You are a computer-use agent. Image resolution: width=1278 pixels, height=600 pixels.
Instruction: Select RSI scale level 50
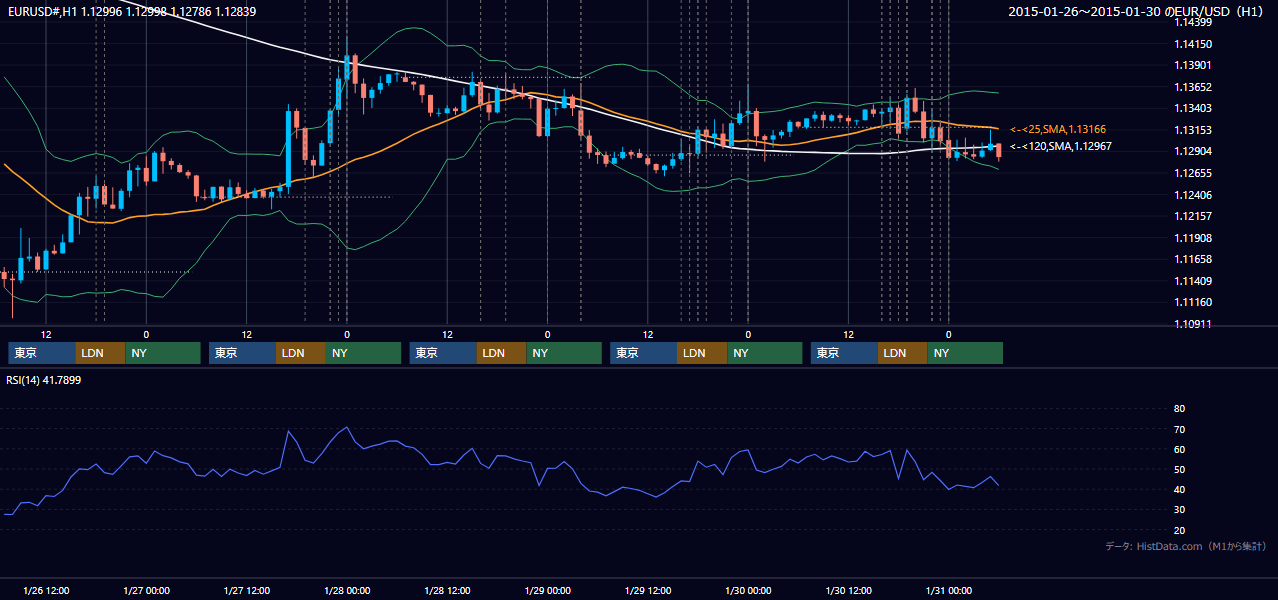pos(1179,469)
